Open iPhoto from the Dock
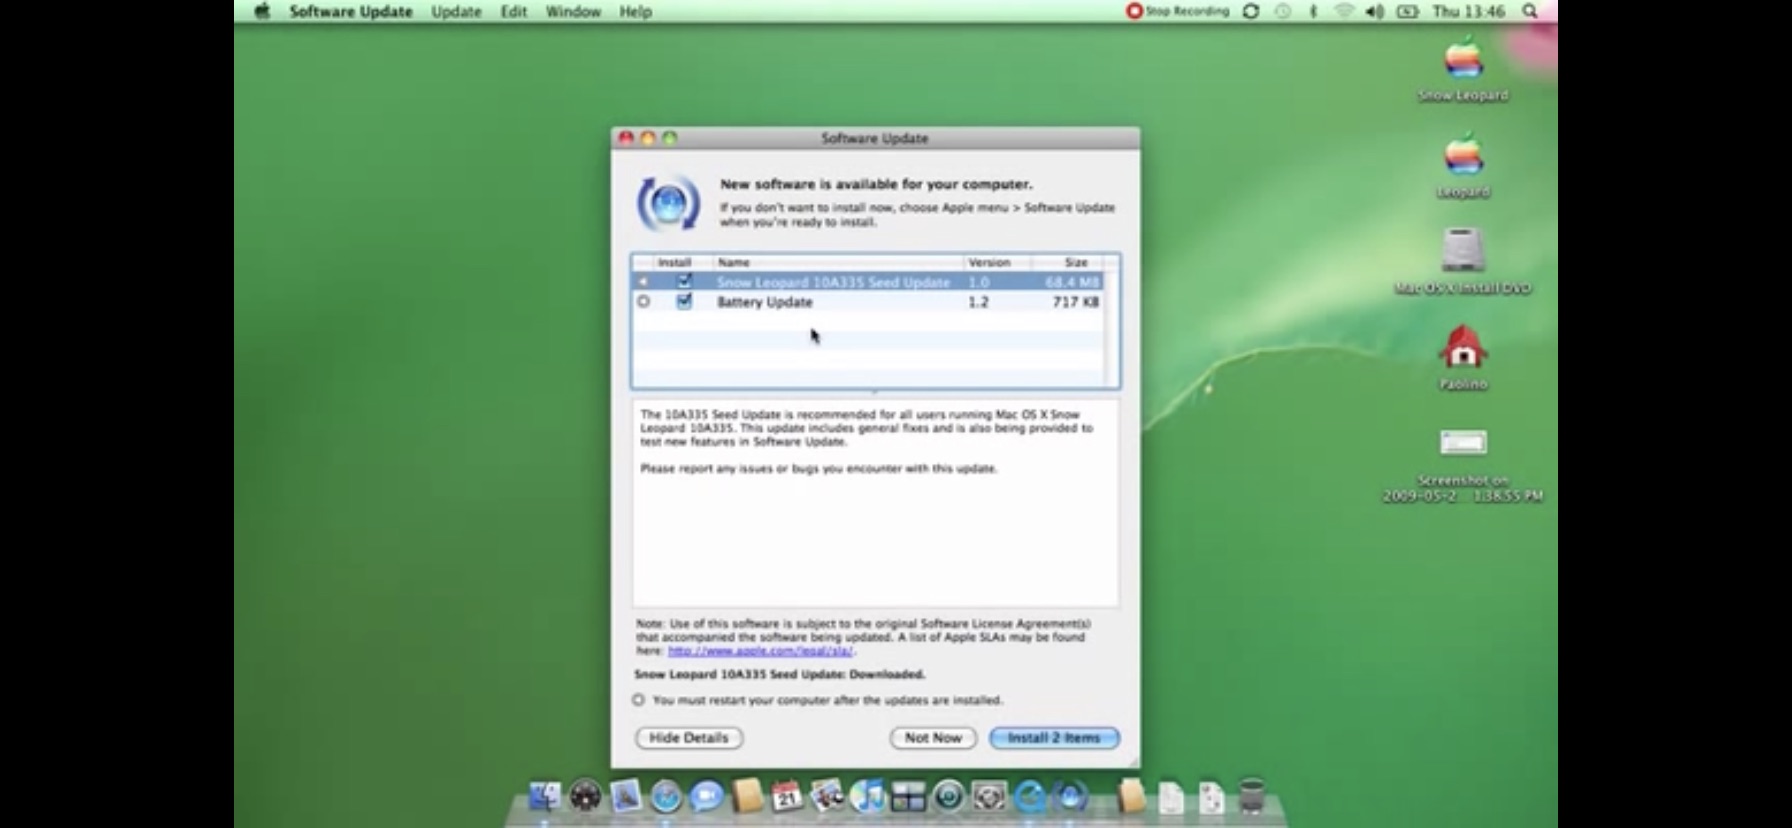Screen dimensions: 1792x828 tap(827, 797)
